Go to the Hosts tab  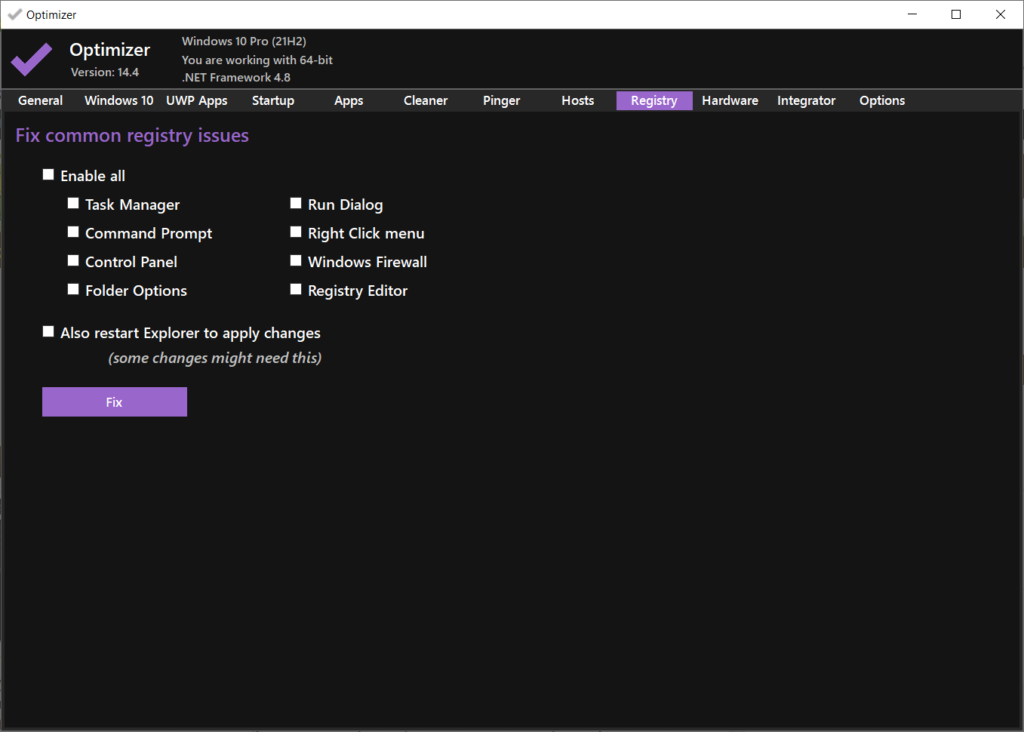pyautogui.click(x=578, y=101)
